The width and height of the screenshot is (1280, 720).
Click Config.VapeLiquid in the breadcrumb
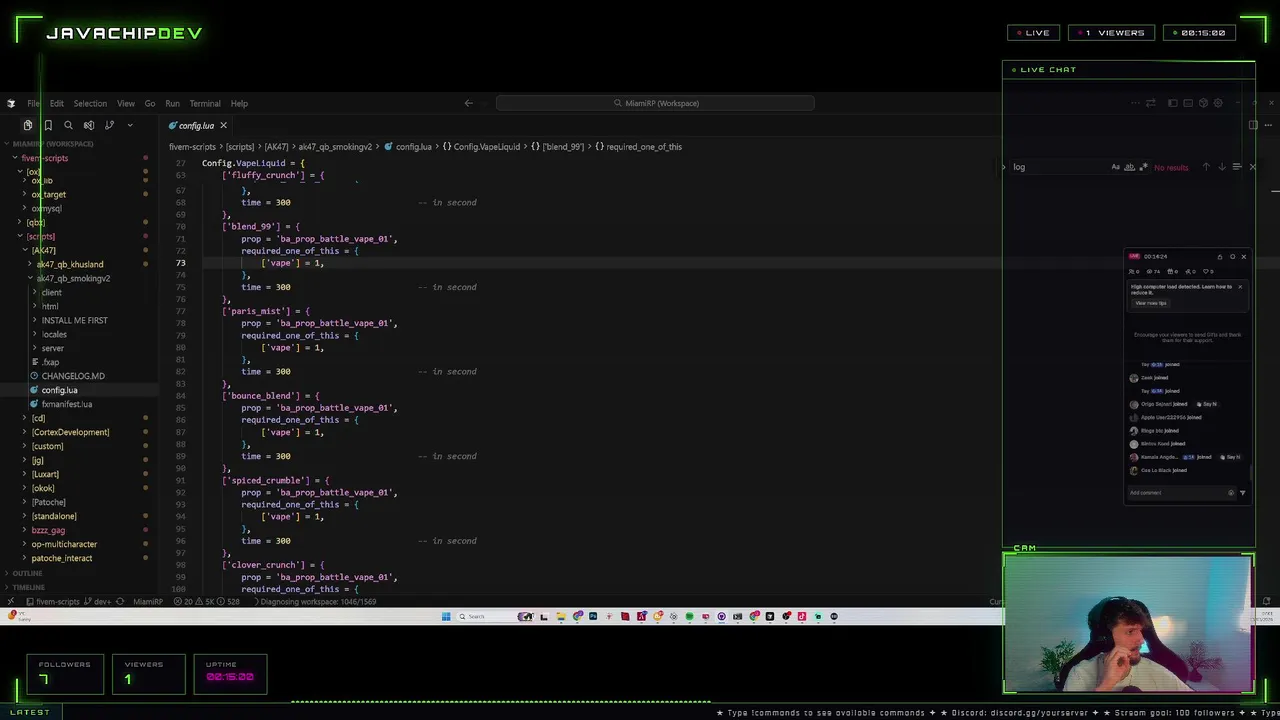coord(486,147)
